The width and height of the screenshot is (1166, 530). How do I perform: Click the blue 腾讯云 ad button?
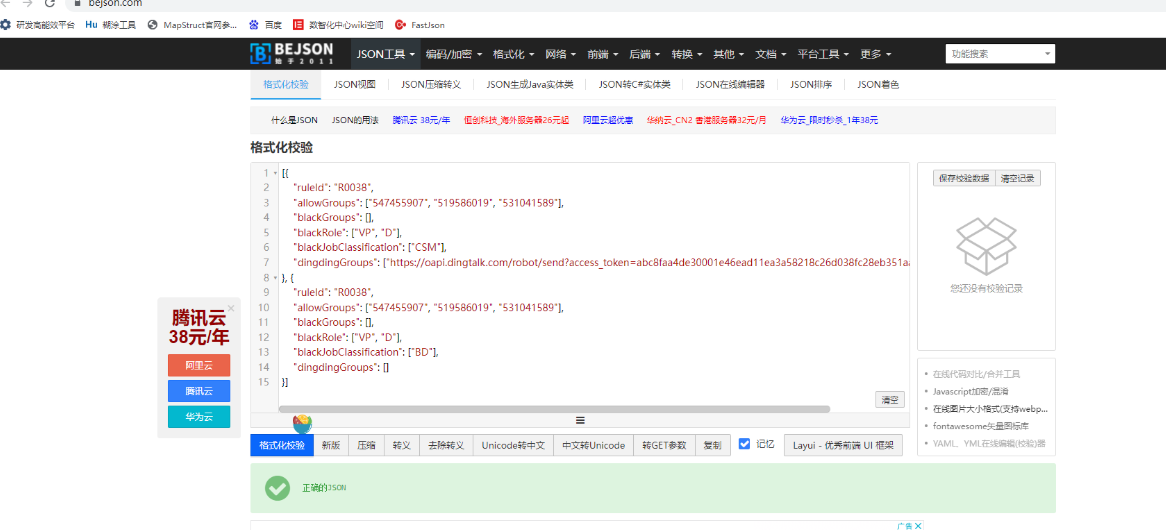tap(199, 391)
